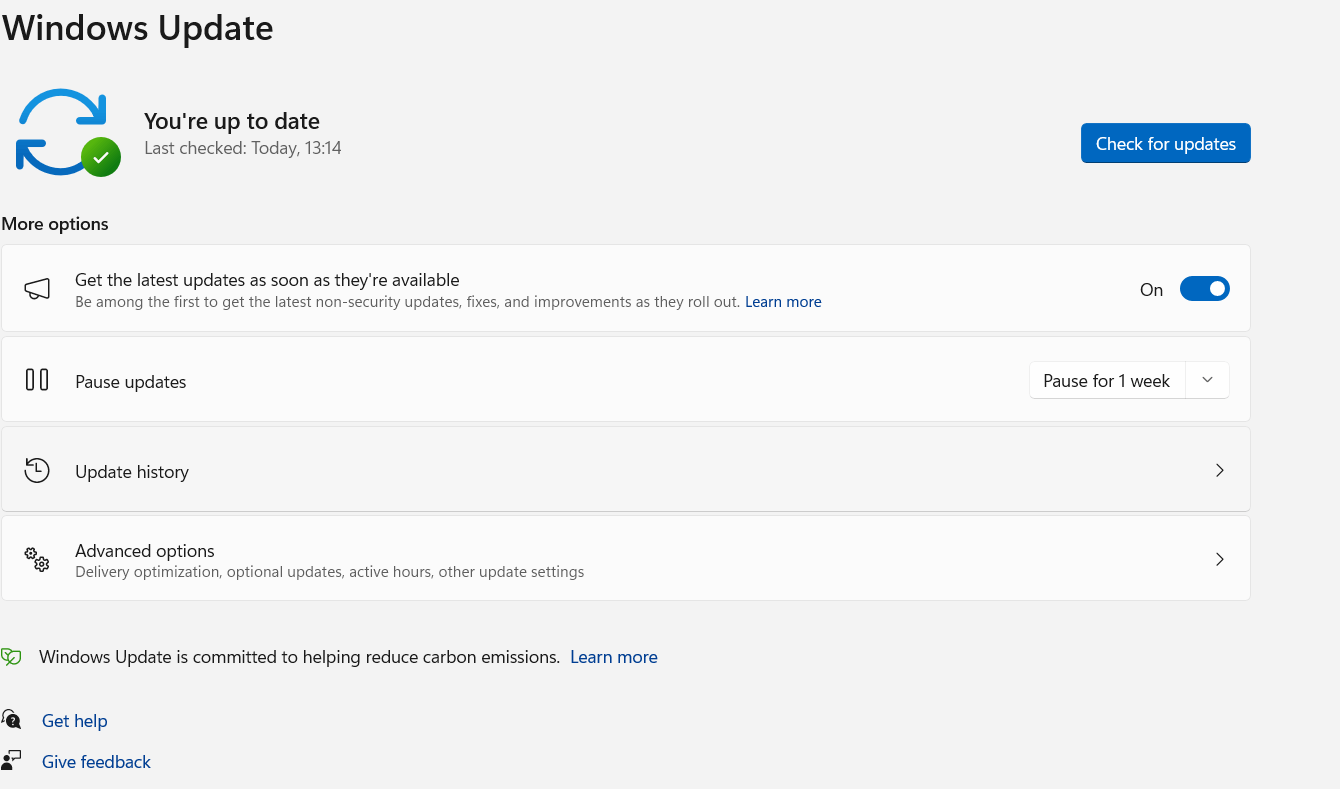This screenshot has width=1340, height=789.
Task: Open the pause duration dropdown arrow
Action: pos(1207,380)
